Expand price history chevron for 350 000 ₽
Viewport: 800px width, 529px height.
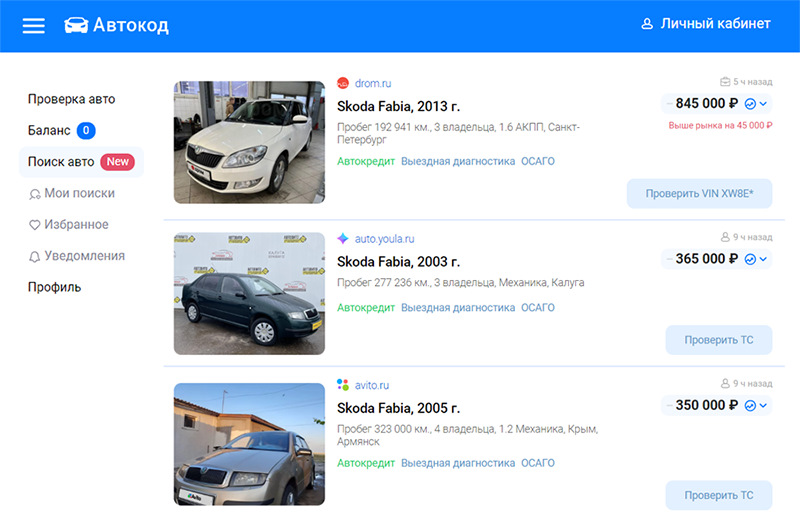pyautogui.click(x=763, y=406)
